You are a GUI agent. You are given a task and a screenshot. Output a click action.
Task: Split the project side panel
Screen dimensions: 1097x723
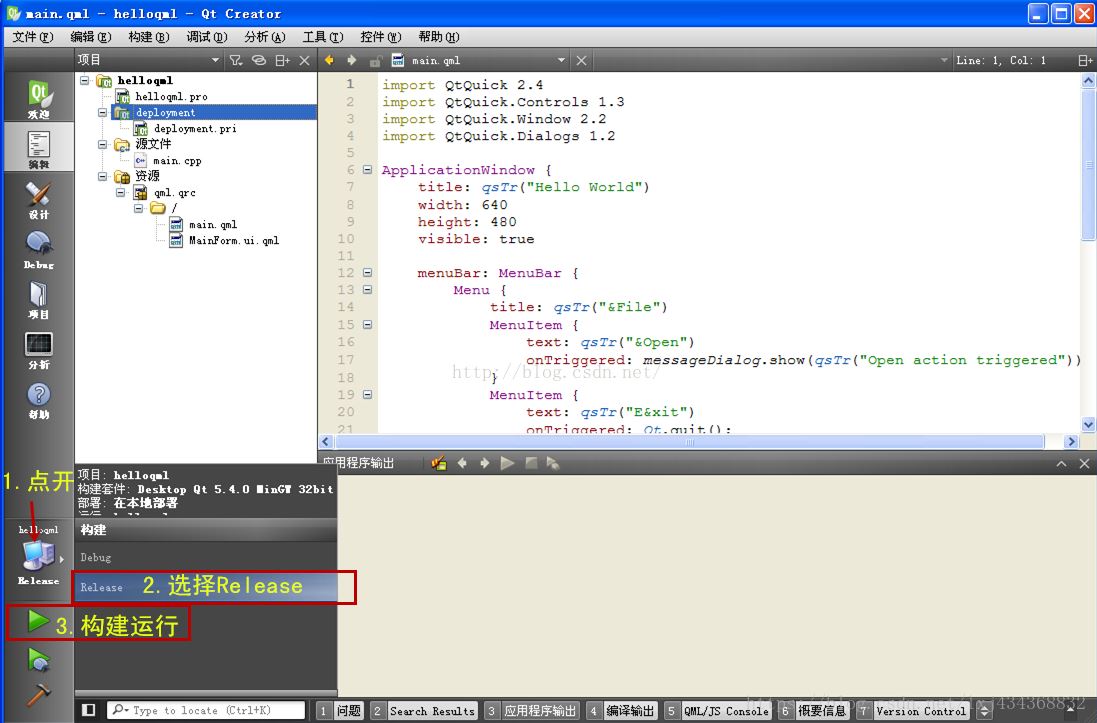(x=282, y=60)
